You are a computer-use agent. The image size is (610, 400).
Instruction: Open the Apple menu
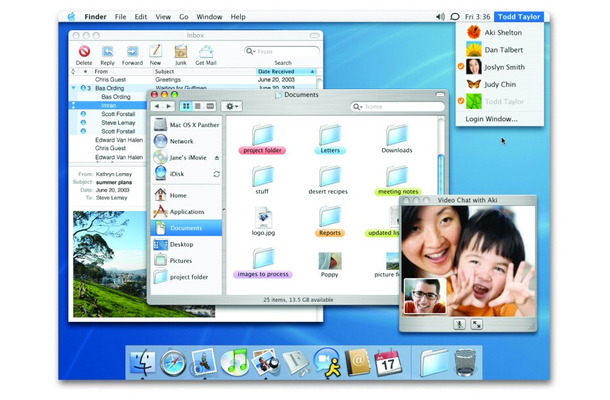[72, 17]
